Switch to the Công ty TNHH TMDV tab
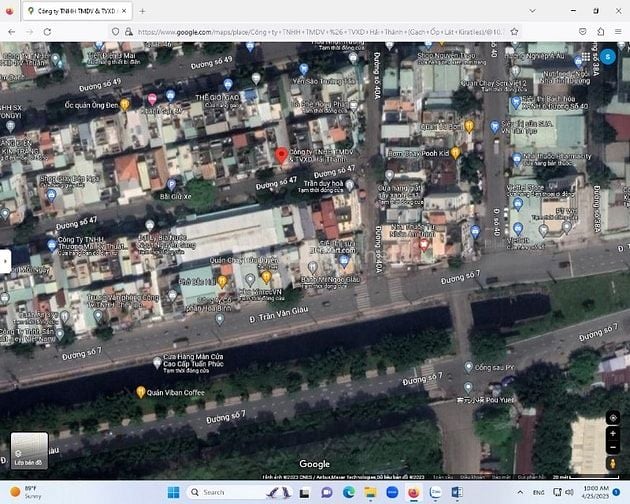Image resolution: width=630 pixels, height=504 pixels. click(76, 11)
